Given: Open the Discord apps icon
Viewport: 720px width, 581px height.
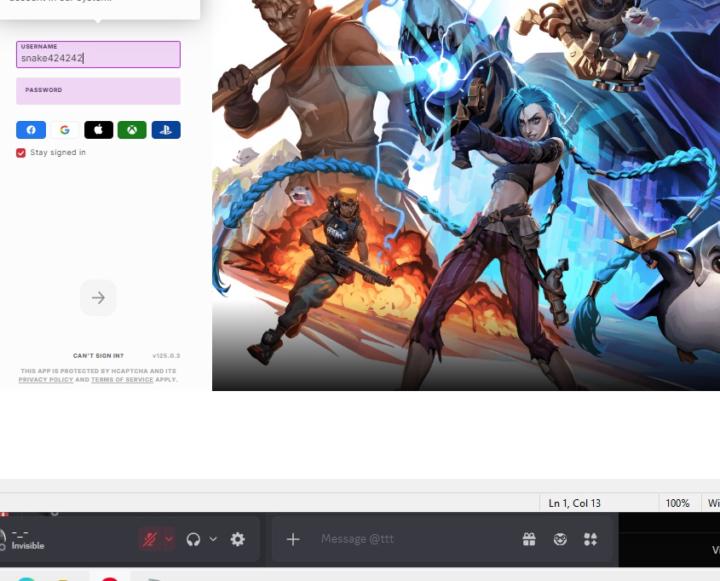Looking at the screenshot, I should tap(591, 539).
